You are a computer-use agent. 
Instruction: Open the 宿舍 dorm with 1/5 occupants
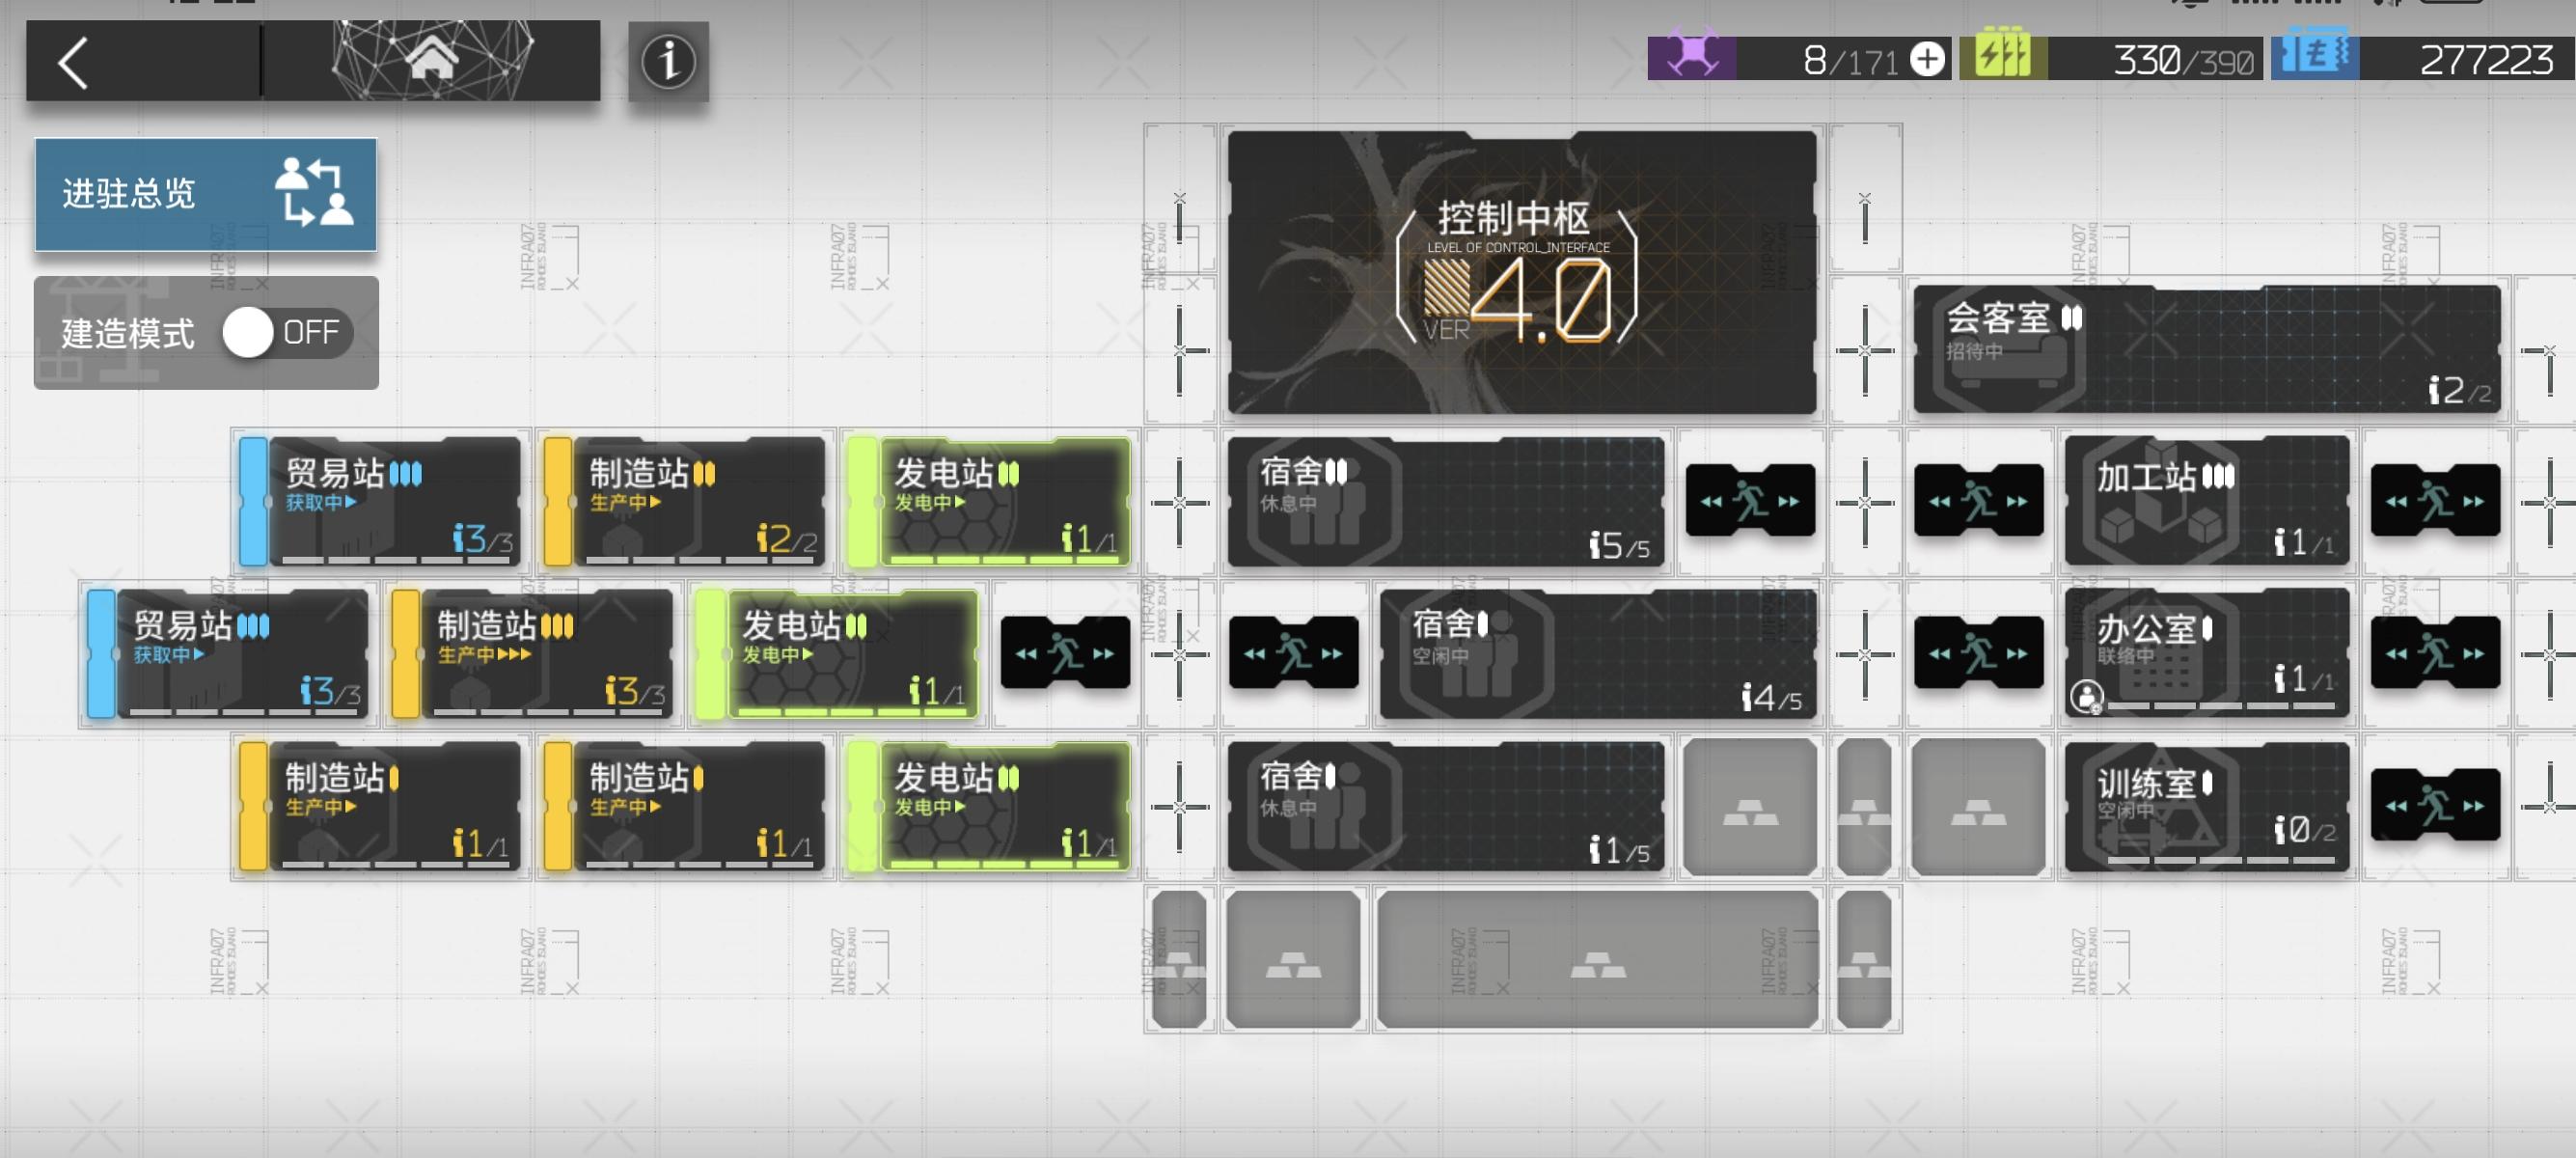1446,806
